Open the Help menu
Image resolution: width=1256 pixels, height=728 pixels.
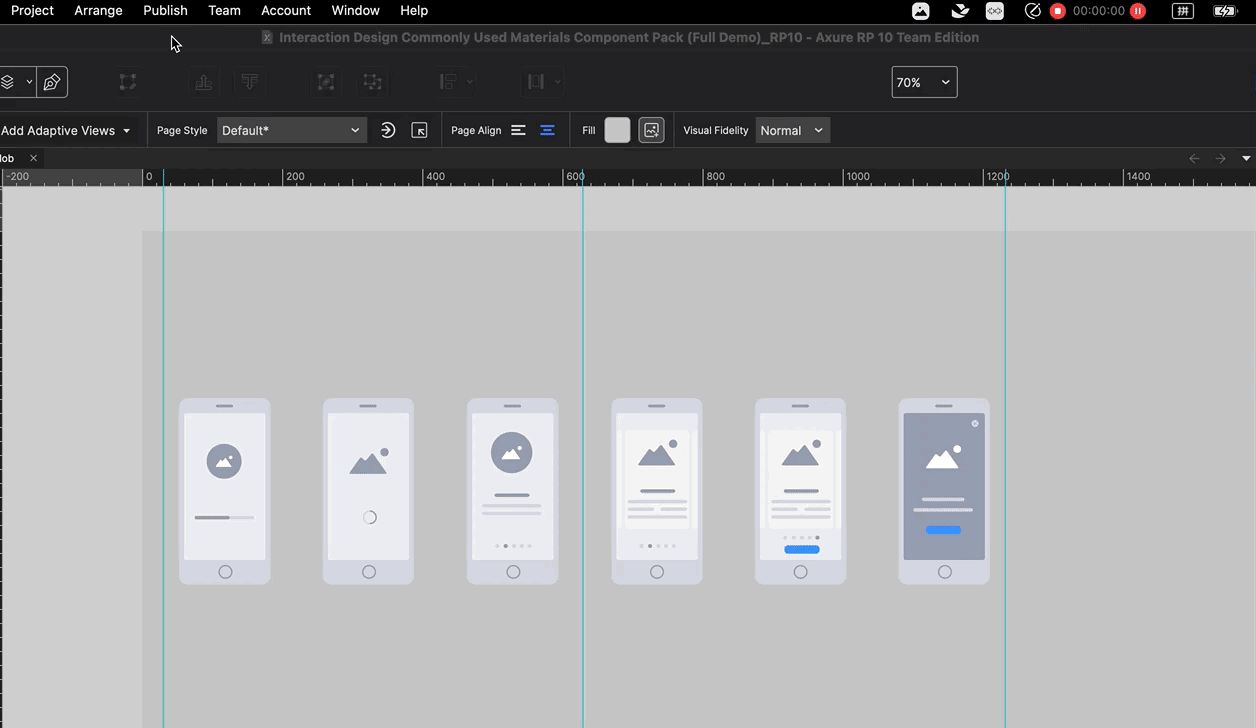pyautogui.click(x=414, y=10)
